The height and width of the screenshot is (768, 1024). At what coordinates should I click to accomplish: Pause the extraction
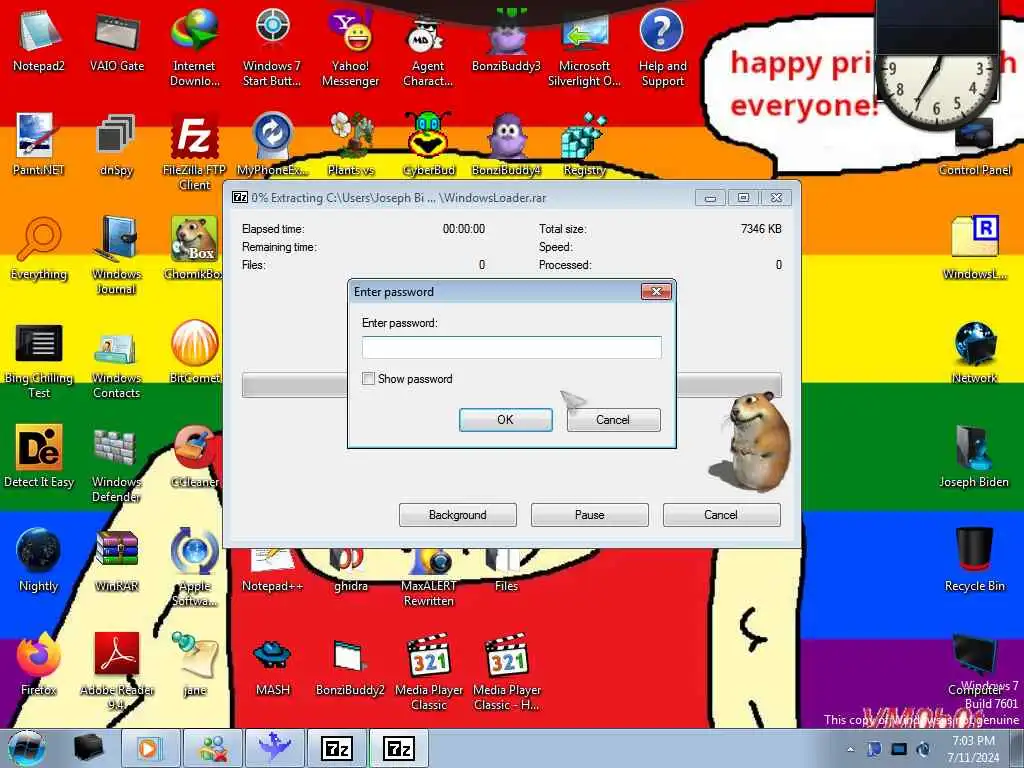coord(589,515)
